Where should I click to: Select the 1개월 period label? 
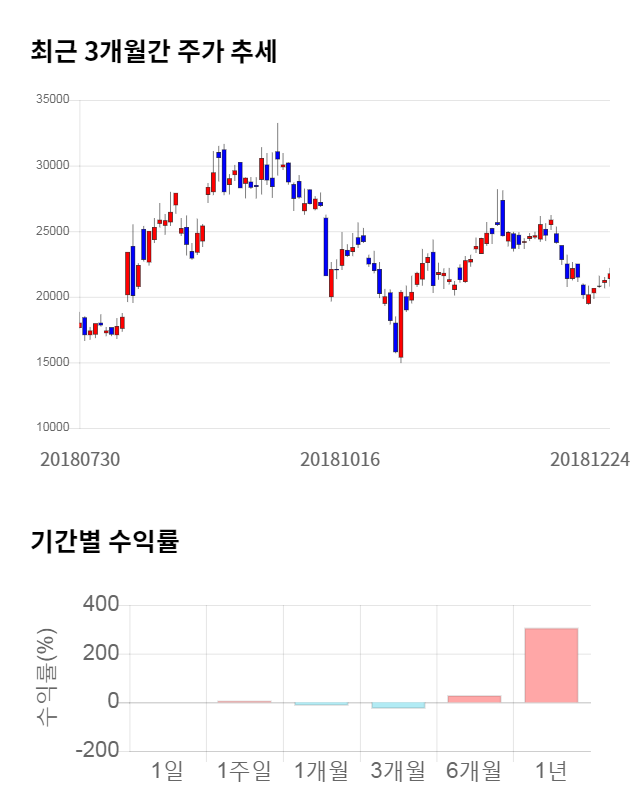(x=321, y=771)
